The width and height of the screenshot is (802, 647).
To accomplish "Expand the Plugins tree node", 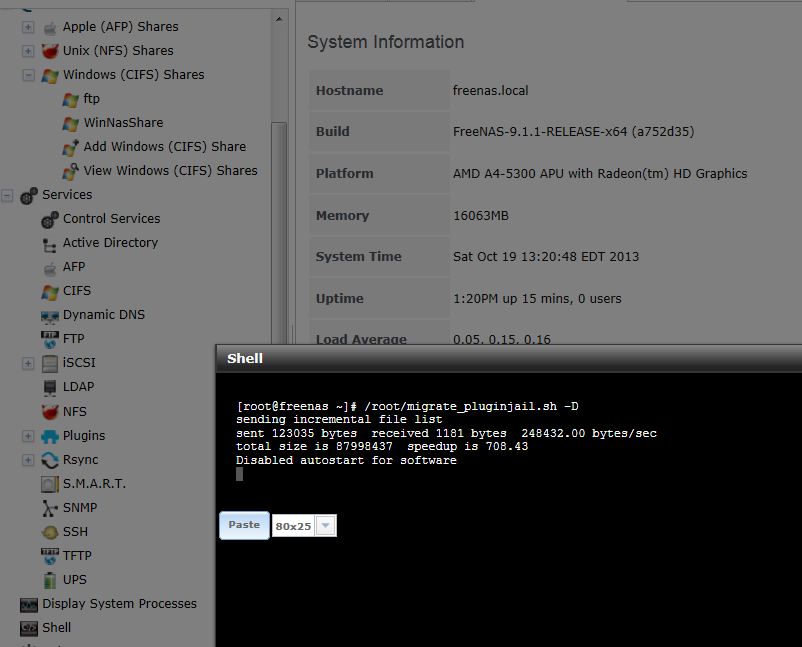I will coord(28,436).
